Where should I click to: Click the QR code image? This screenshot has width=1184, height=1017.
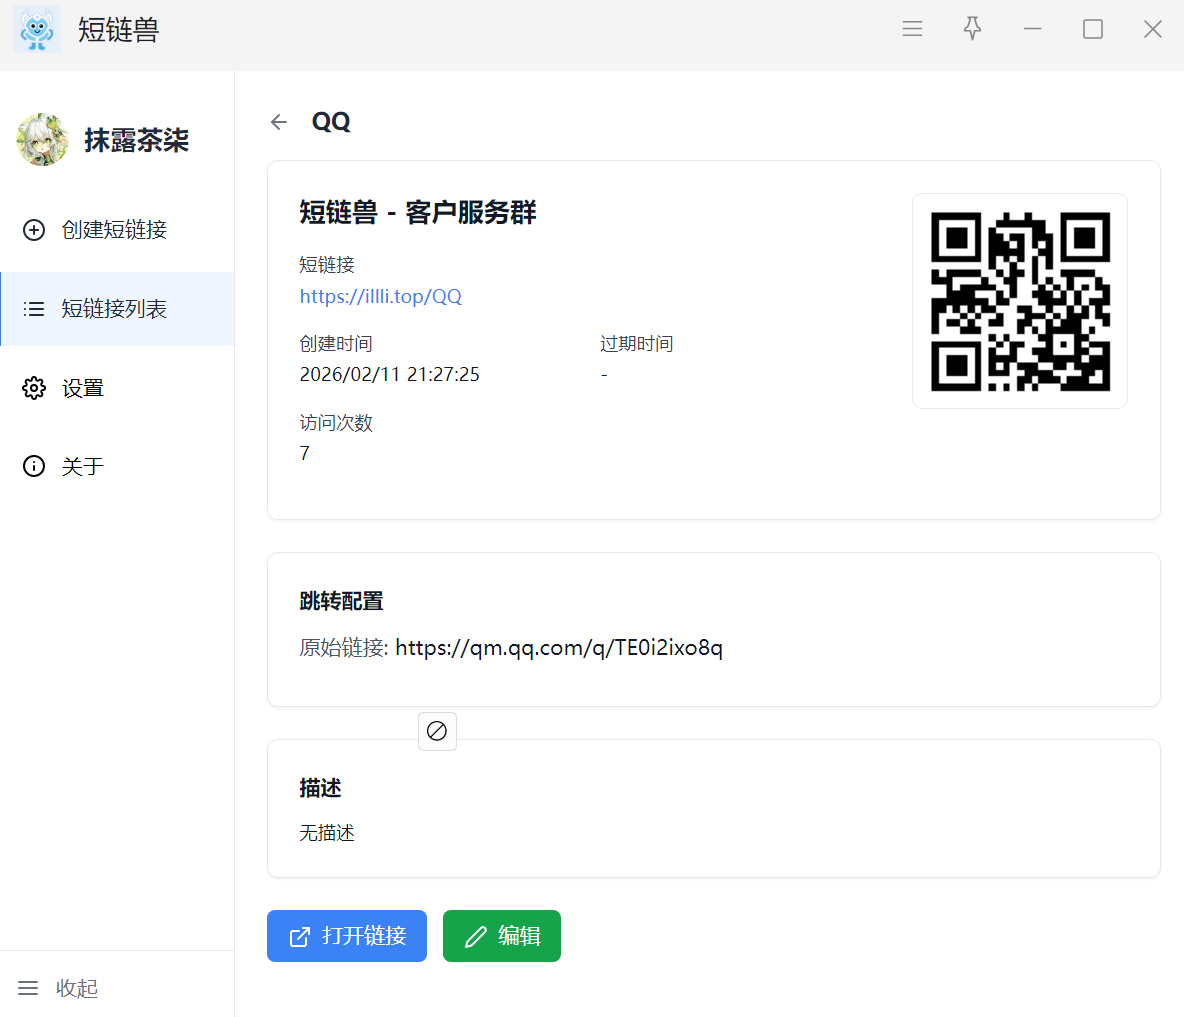pos(1020,301)
